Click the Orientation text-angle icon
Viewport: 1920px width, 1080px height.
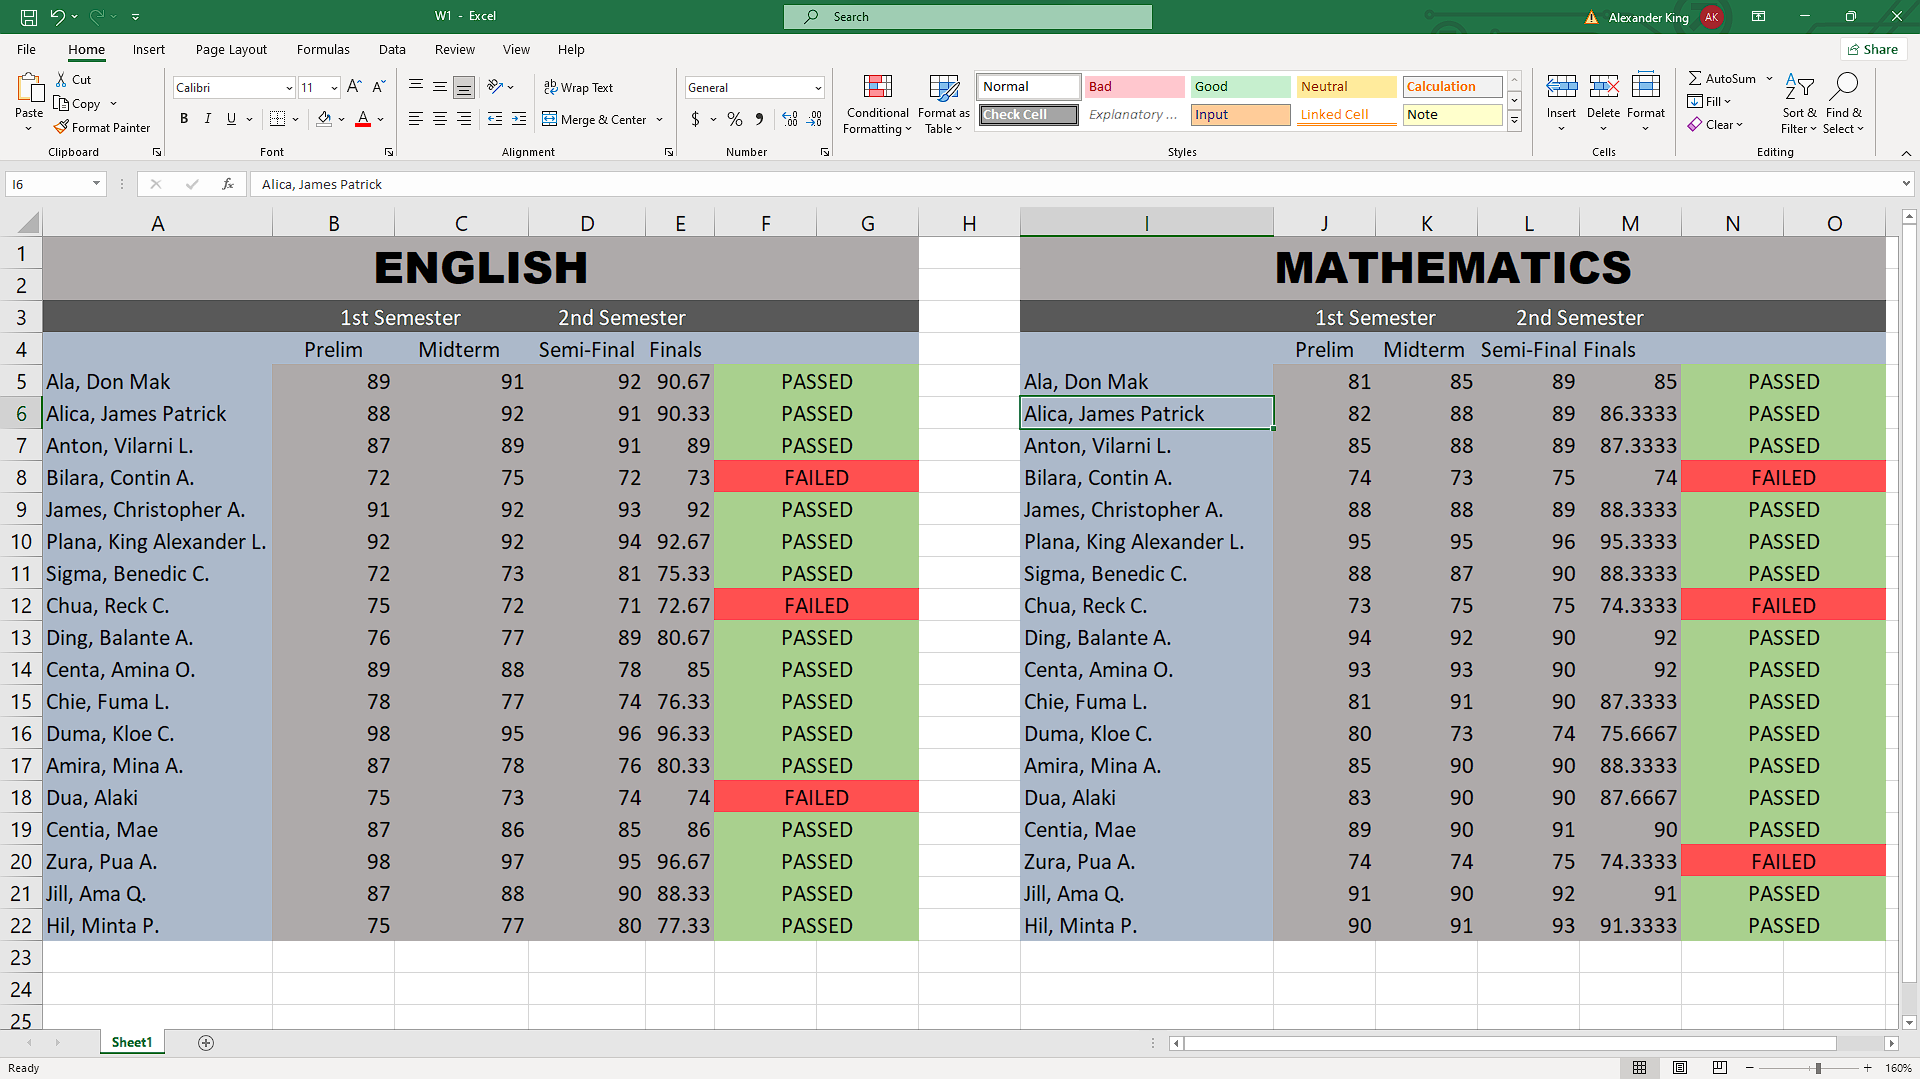coord(495,87)
